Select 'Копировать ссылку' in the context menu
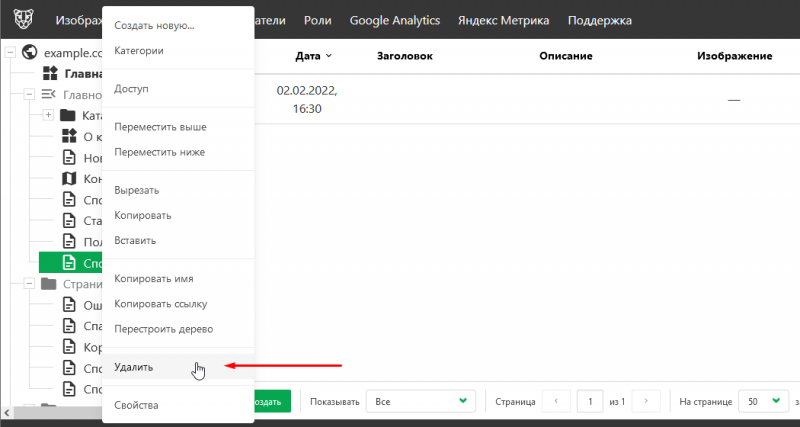Screen dimensions: 800x427 (x=160, y=304)
